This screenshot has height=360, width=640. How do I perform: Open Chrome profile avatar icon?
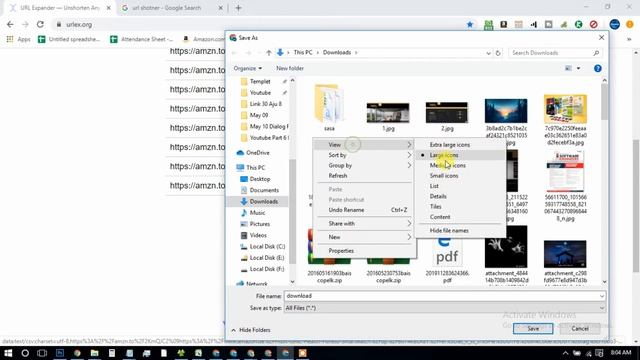(614, 24)
